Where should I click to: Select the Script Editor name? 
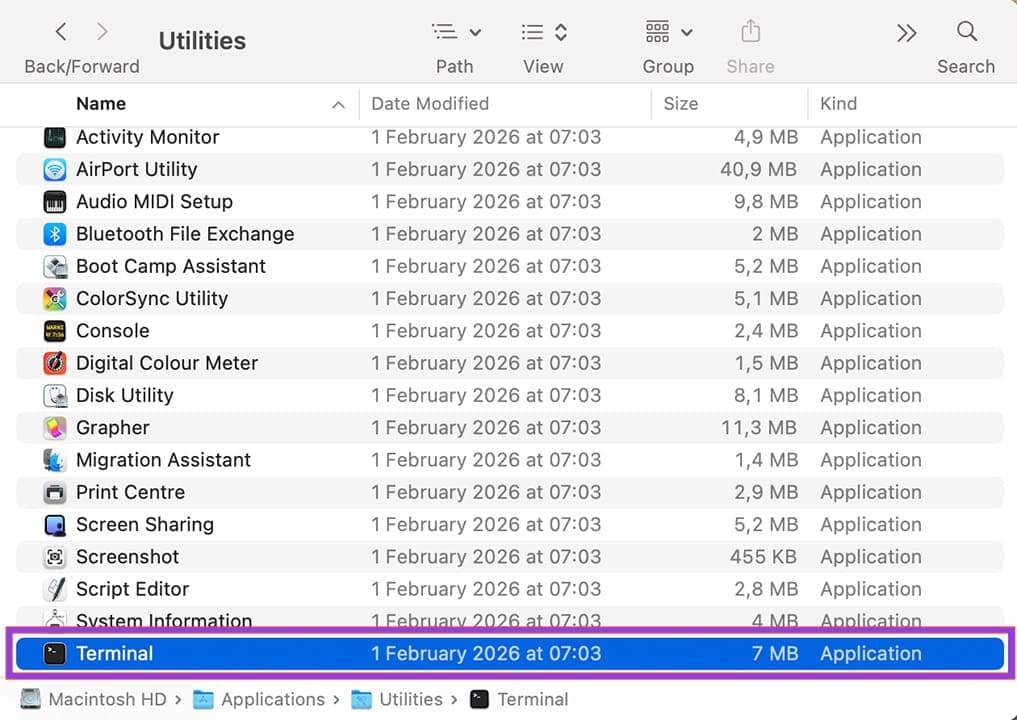click(133, 590)
